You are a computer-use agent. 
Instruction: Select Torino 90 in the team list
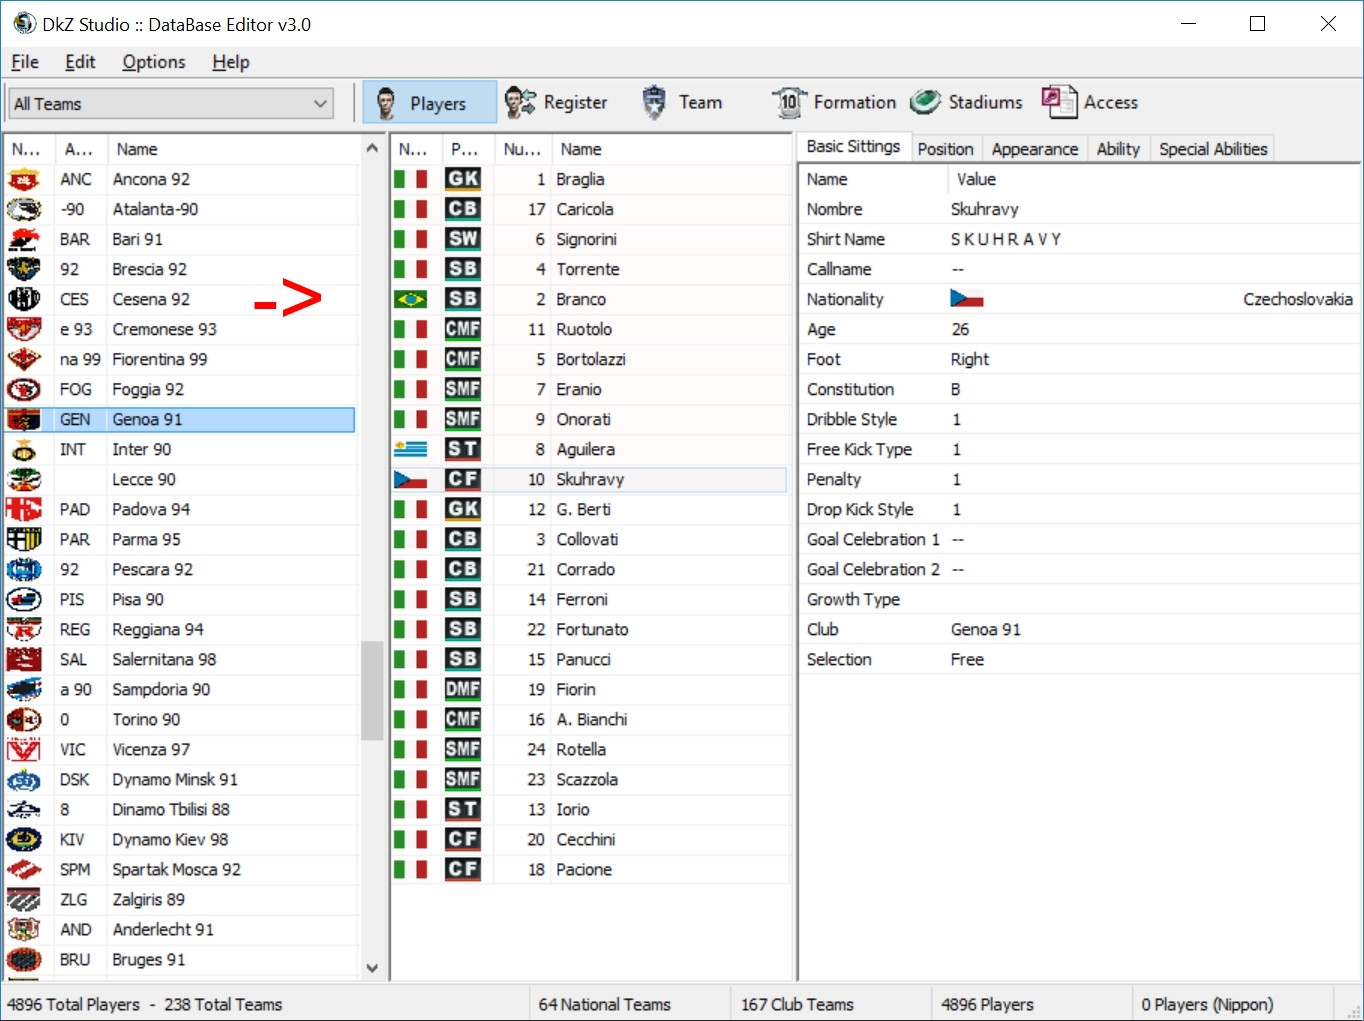point(180,719)
